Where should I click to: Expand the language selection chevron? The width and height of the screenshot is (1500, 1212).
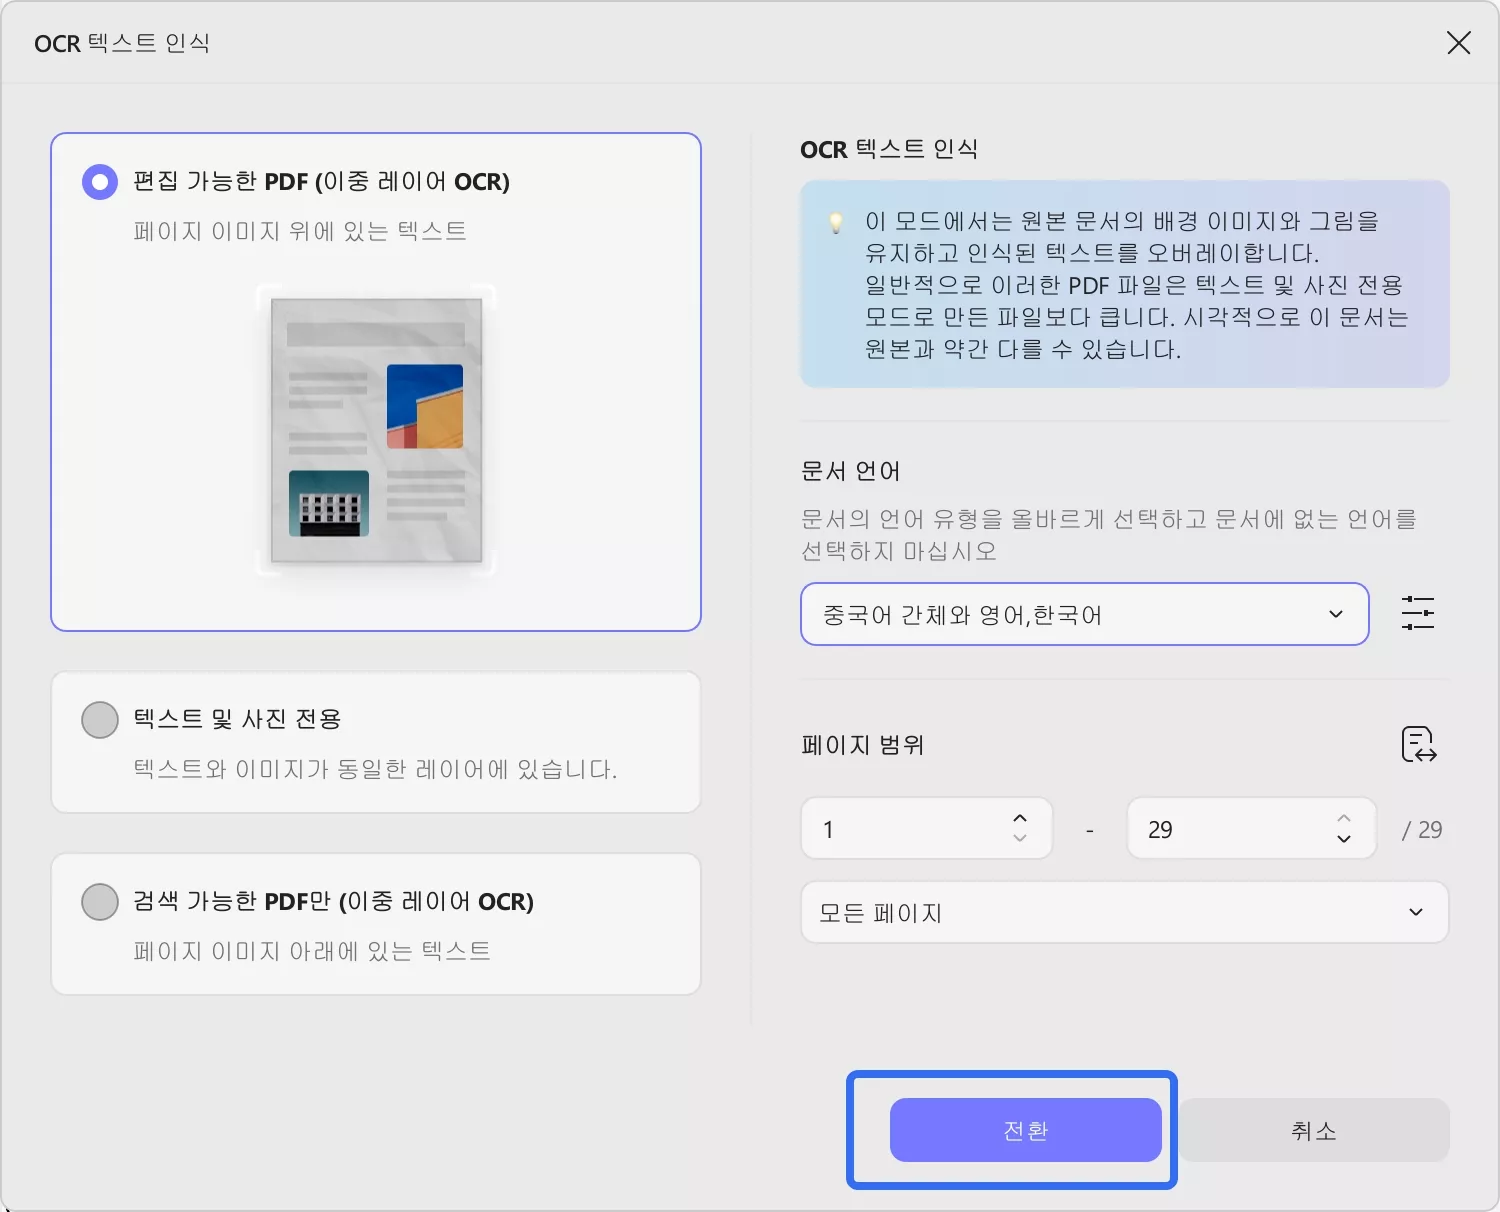pyautogui.click(x=1336, y=614)
